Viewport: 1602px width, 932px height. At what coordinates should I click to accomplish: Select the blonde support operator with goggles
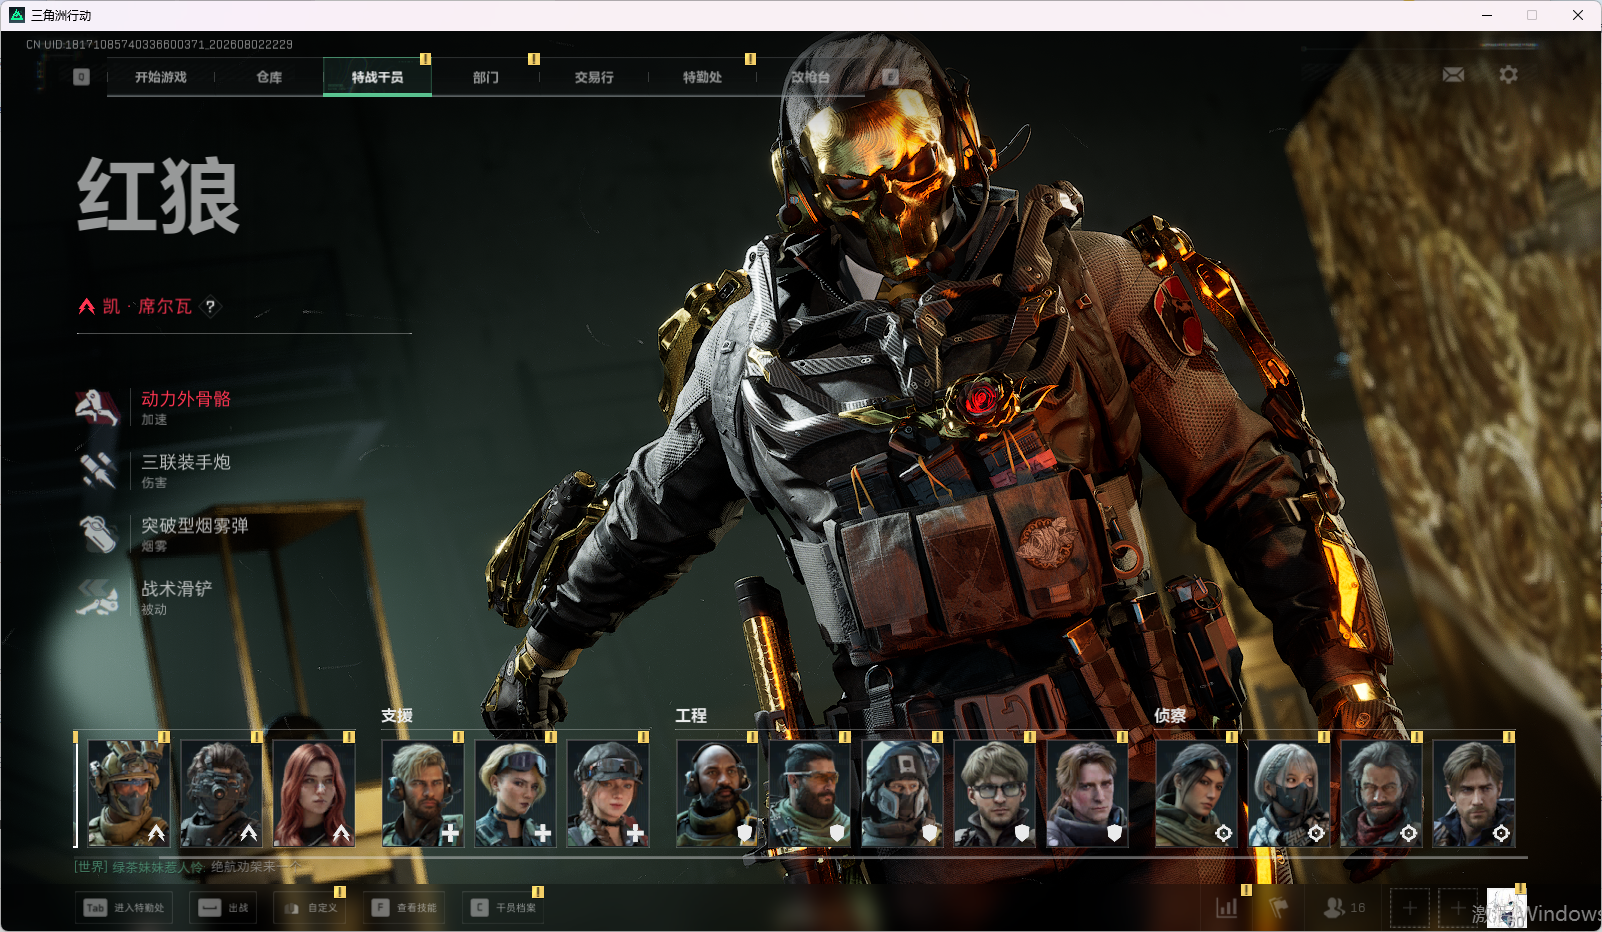pos(515,794)
